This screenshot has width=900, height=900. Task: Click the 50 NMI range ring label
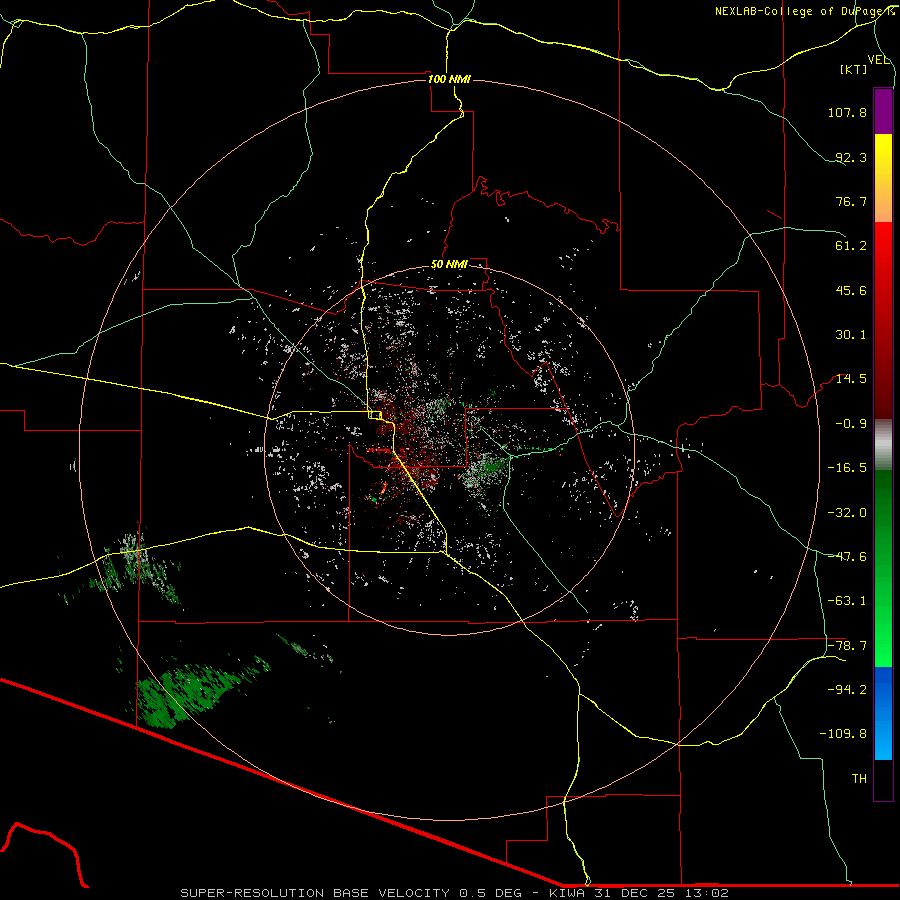(x=449, y=265)
